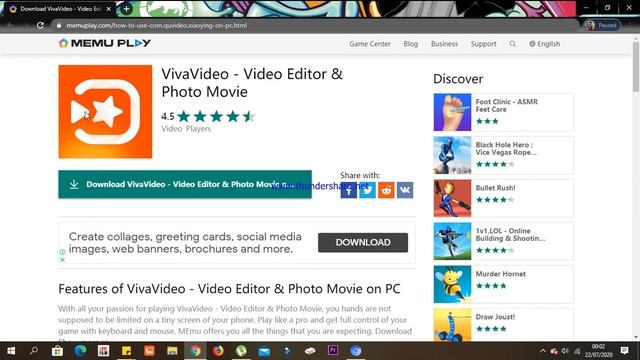Open Mail app from taskbar
640x360 pixels.
click(264, 351)
